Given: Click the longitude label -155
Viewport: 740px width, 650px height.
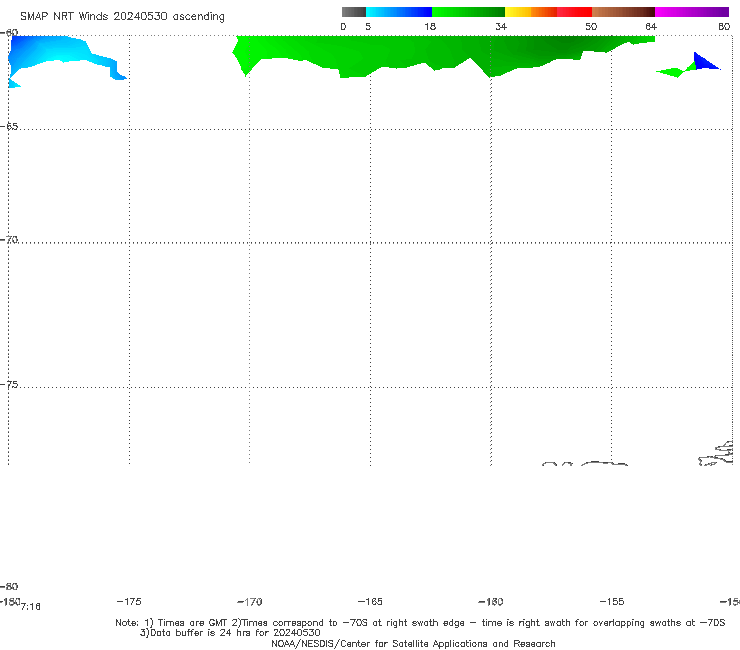Looking at the screenshot, I should coord(612,602).
